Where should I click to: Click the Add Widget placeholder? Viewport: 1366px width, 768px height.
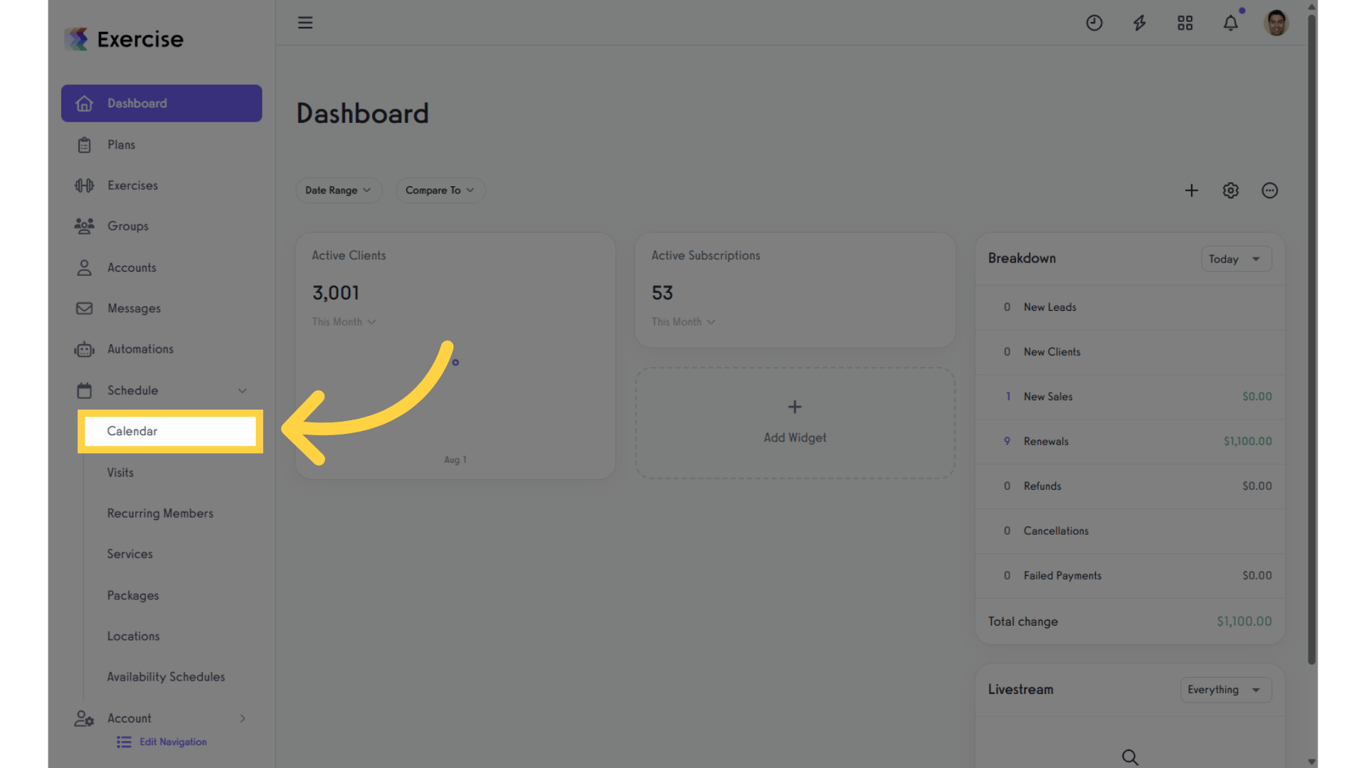pyautogui.click(x=795, y=422)
